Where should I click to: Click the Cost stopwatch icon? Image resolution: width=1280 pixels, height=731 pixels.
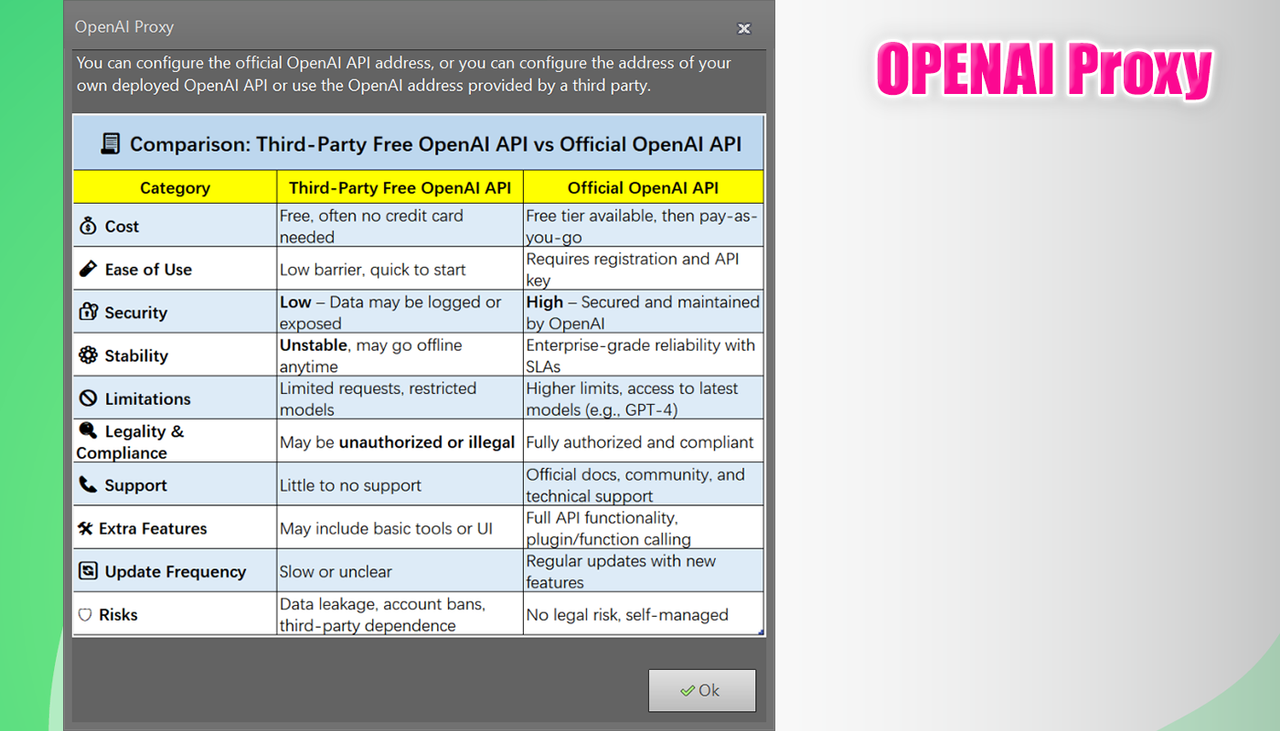[x=86, y=226]
